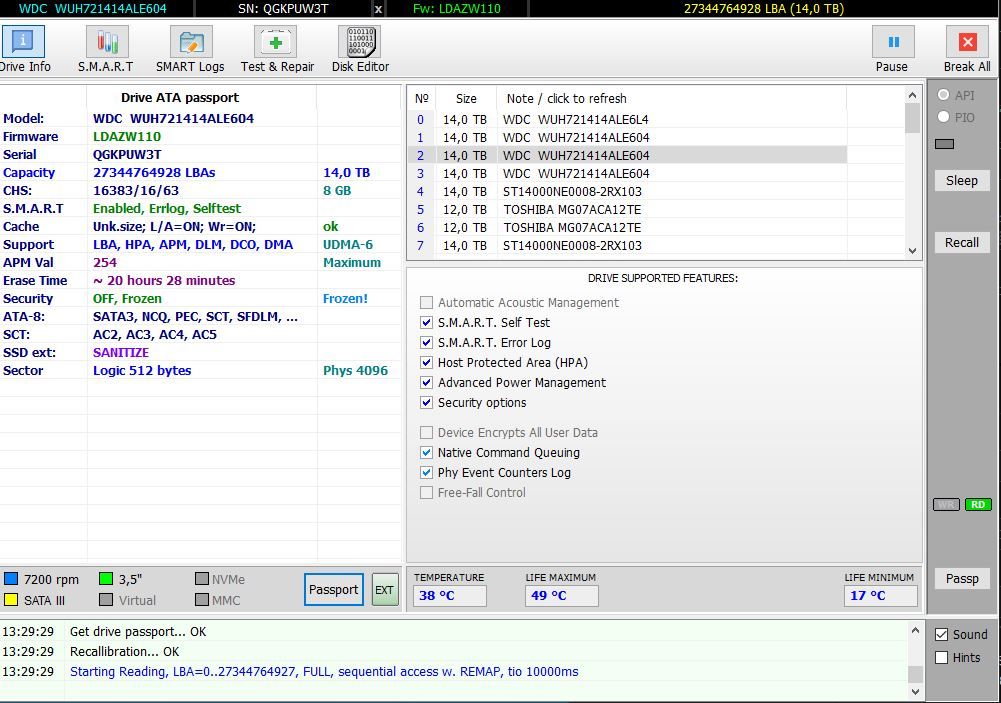Click the SANITIZE SSD ext value

(121, 352)
